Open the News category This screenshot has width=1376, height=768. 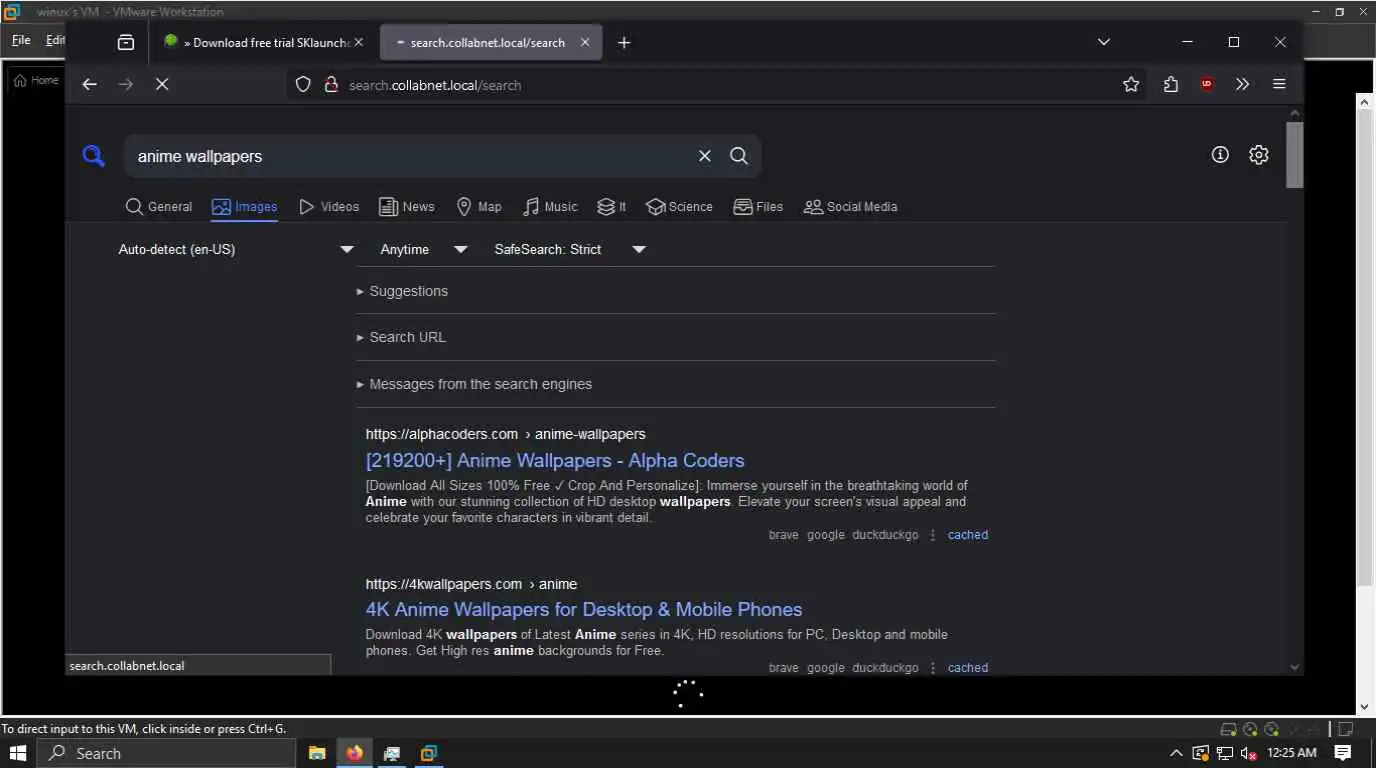406,207
